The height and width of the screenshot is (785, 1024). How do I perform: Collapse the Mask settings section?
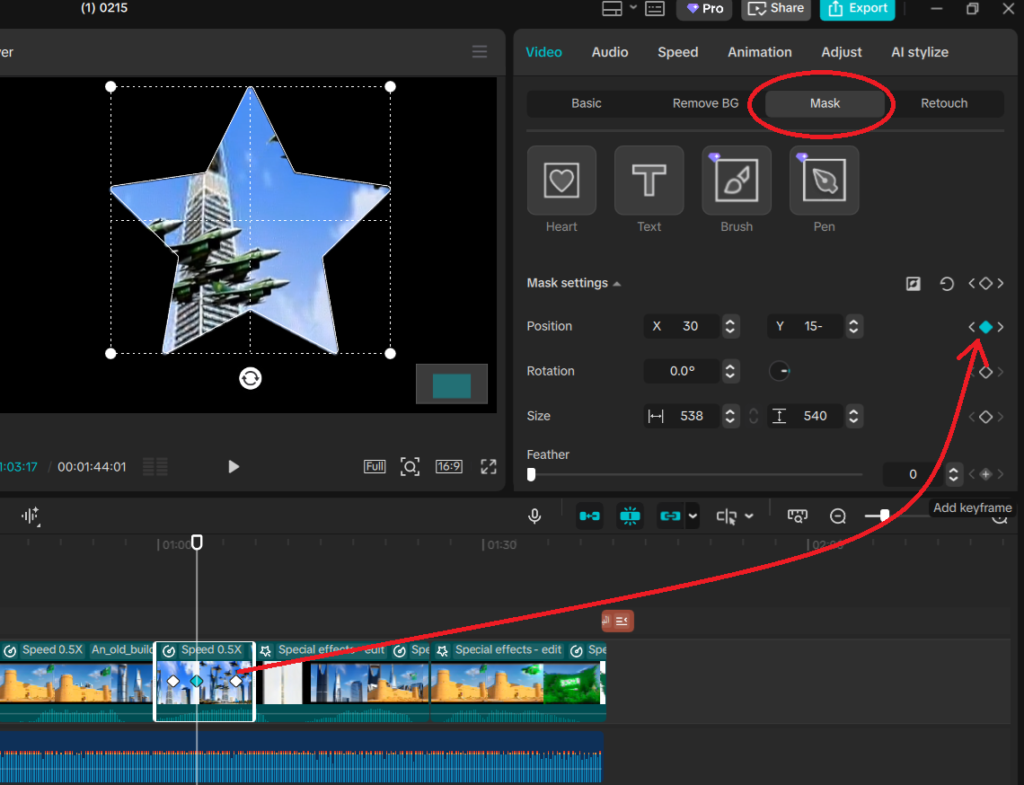[617, 284]
